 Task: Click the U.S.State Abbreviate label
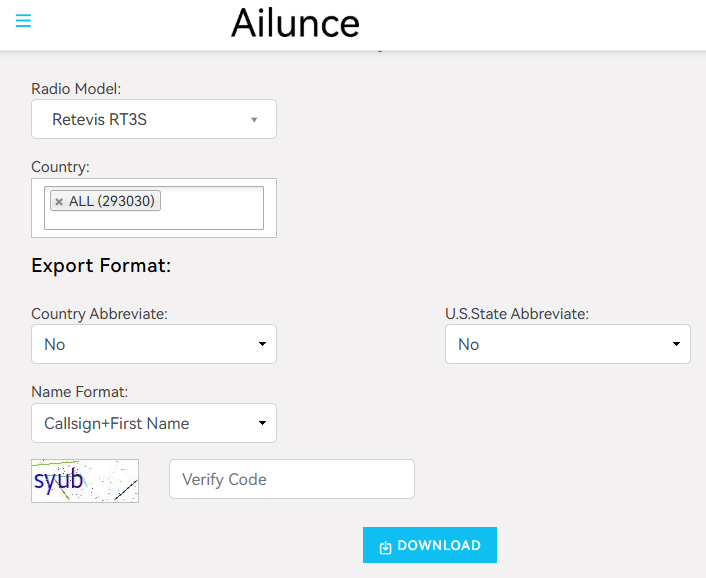[x=516, y=314]
